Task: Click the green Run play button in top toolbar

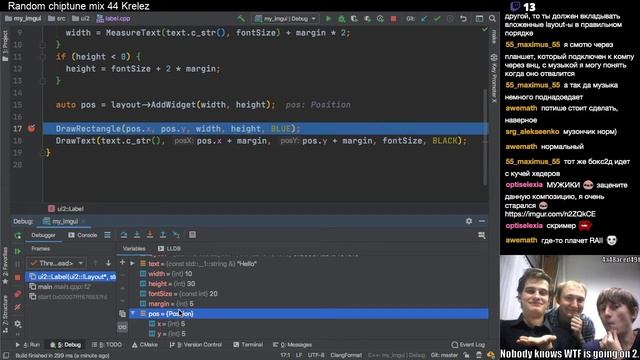Action: (328, 18)
